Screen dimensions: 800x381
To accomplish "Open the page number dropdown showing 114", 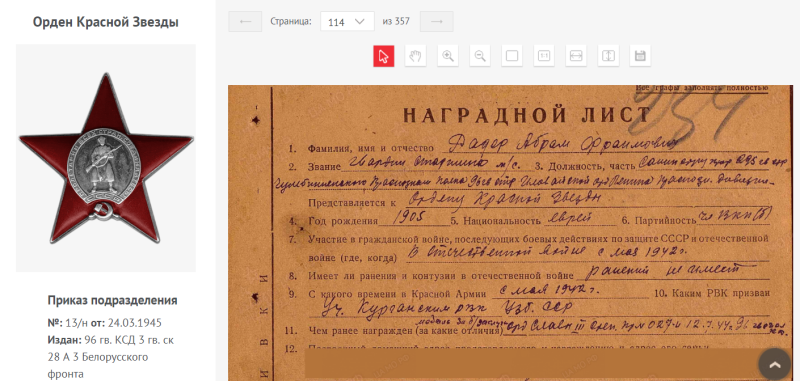I will tap(347, 21).
